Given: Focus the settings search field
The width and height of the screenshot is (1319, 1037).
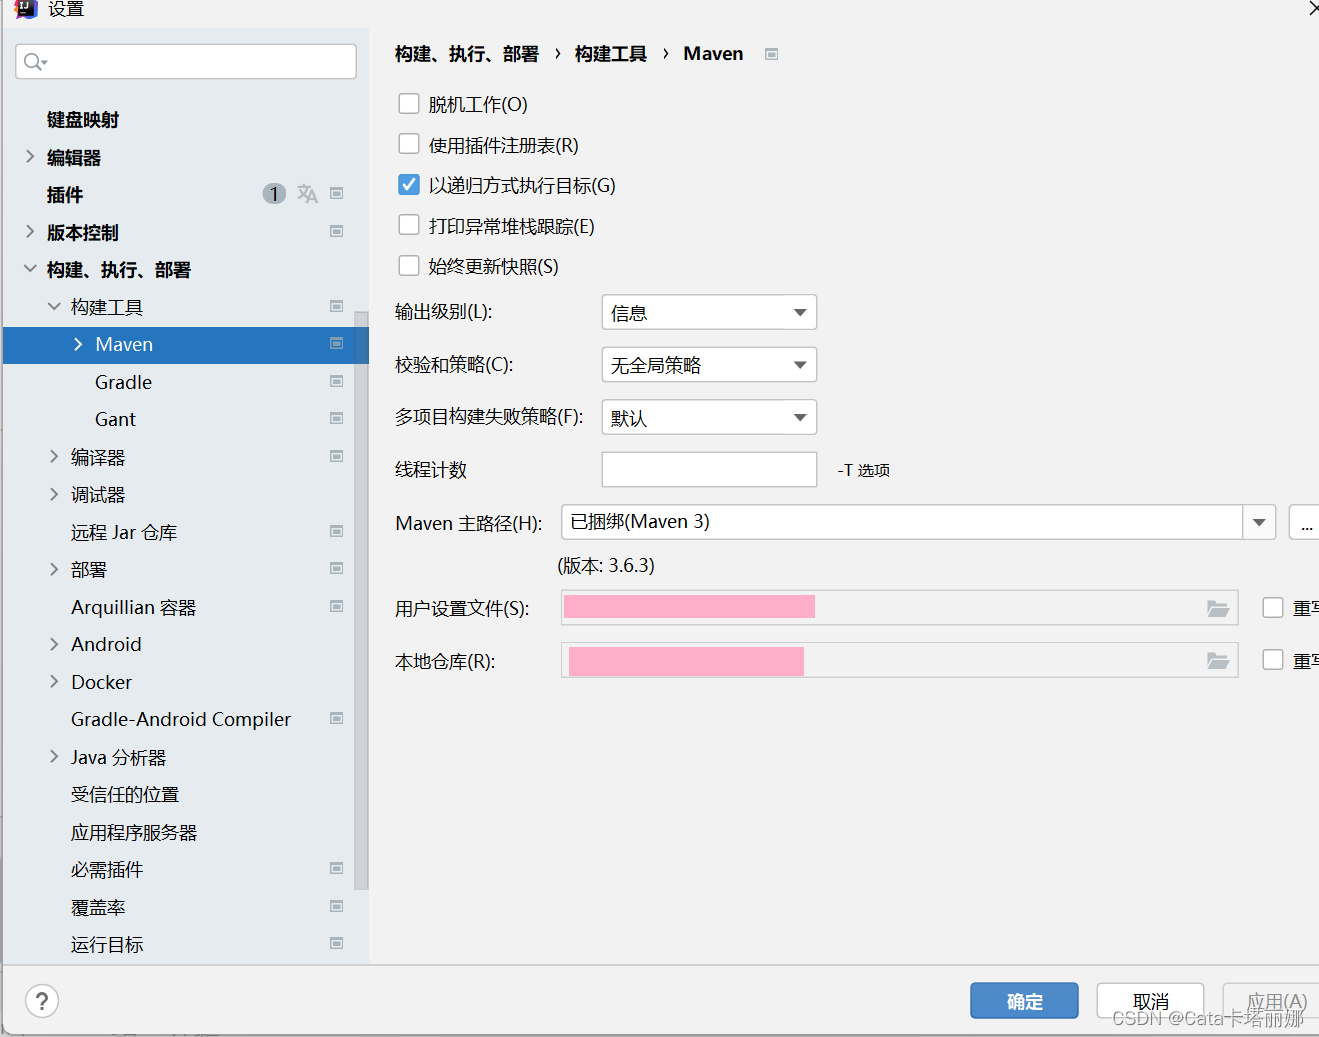Looking at the screenshot, I should pos(186,62).
